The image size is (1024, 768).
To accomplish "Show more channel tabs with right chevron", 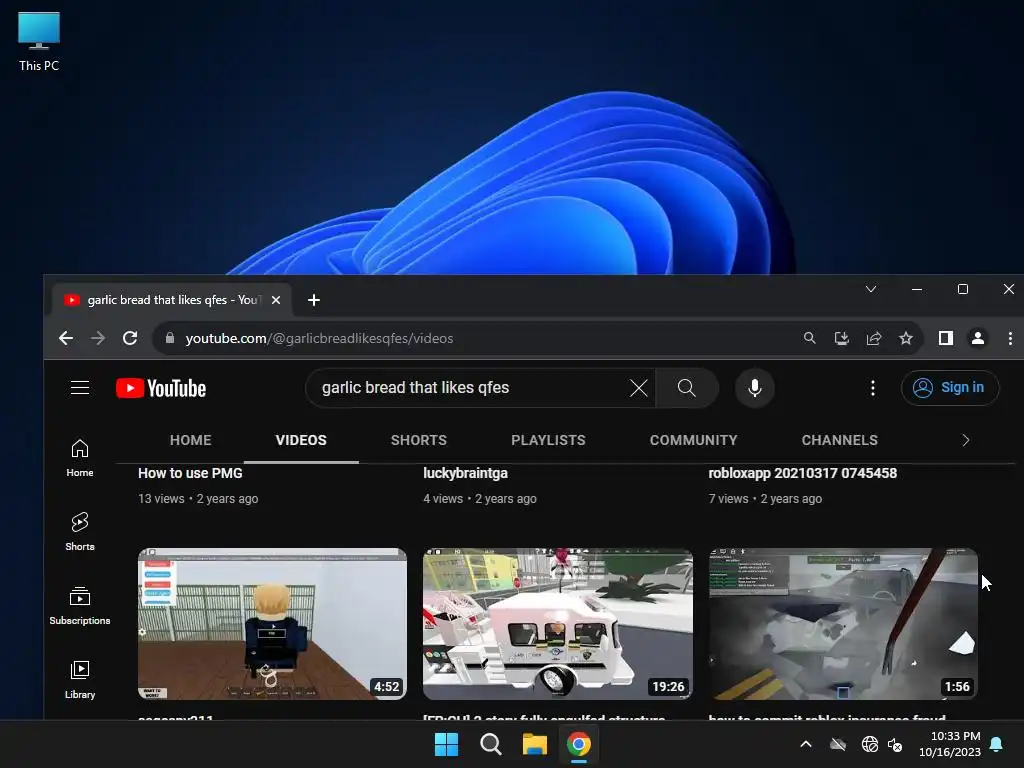I will point(965,440).
